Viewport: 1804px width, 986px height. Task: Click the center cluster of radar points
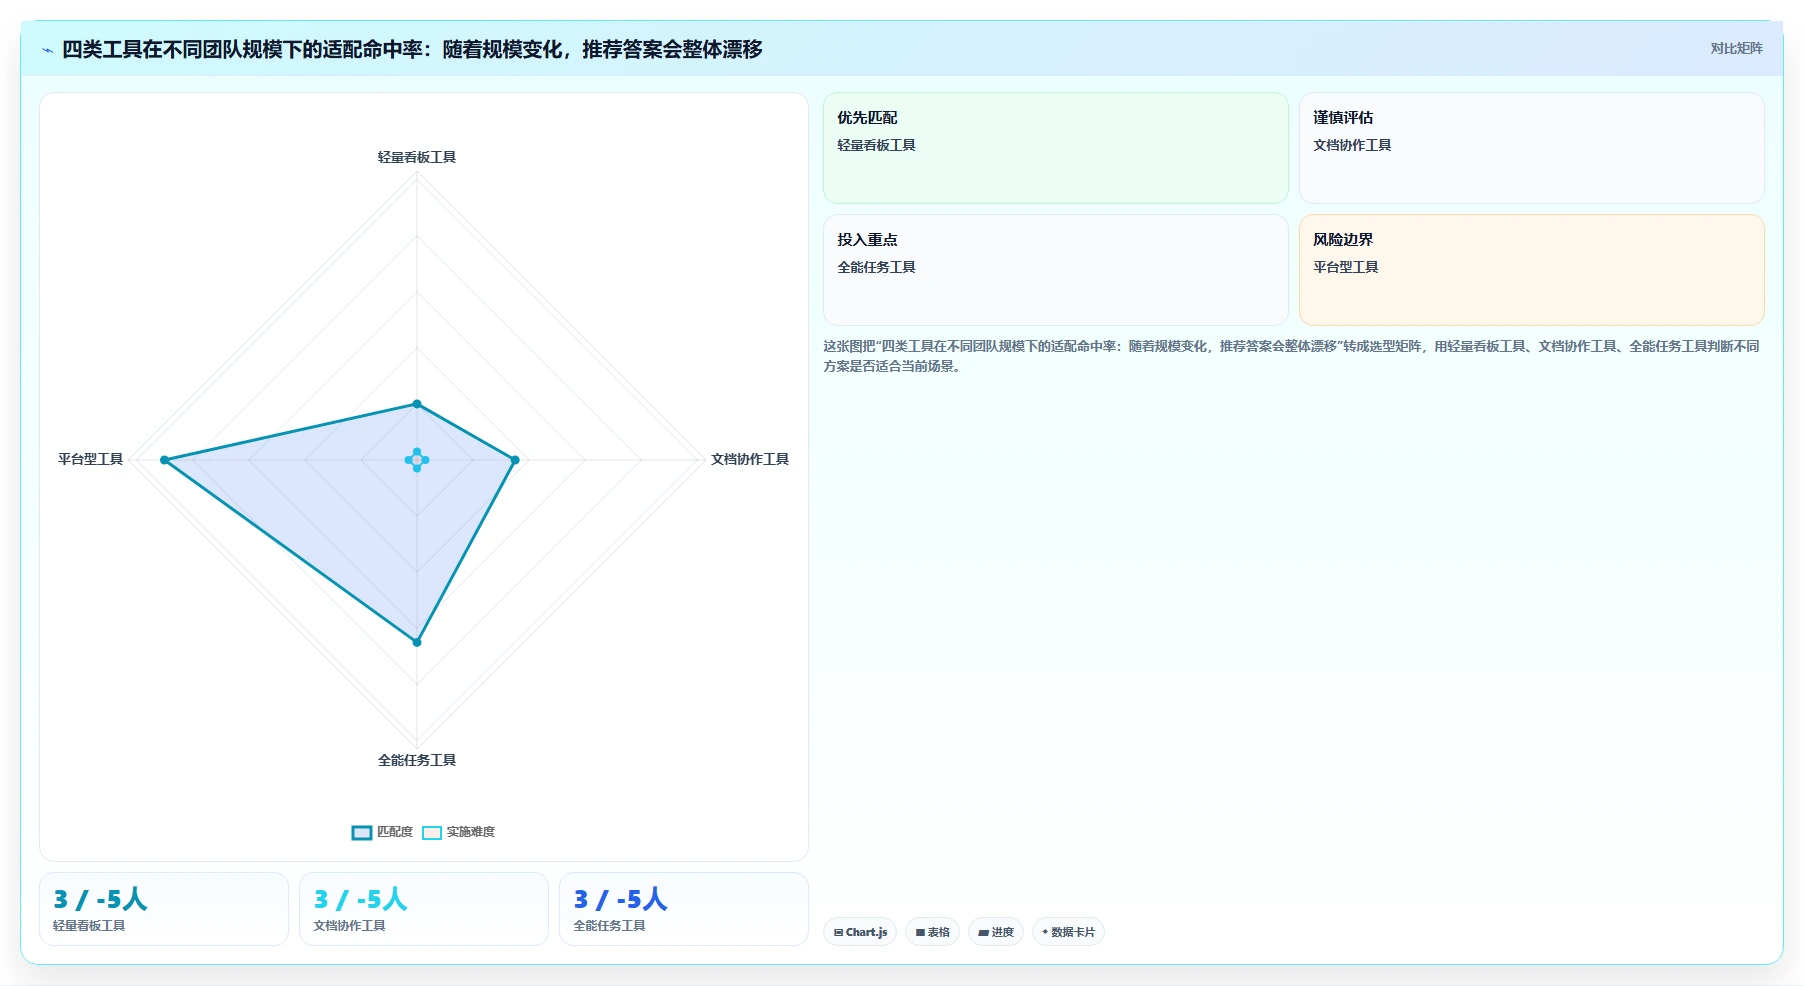(417, 460)
